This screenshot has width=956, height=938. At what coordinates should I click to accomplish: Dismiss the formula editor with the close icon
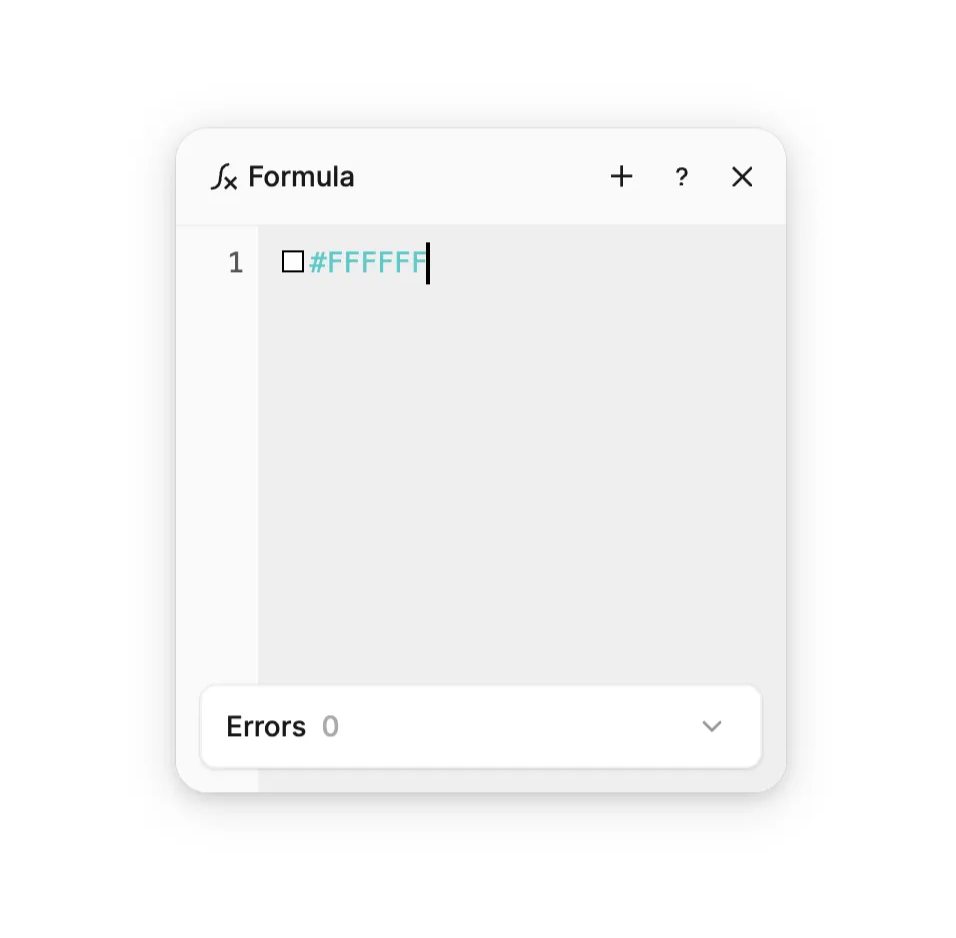742,177
